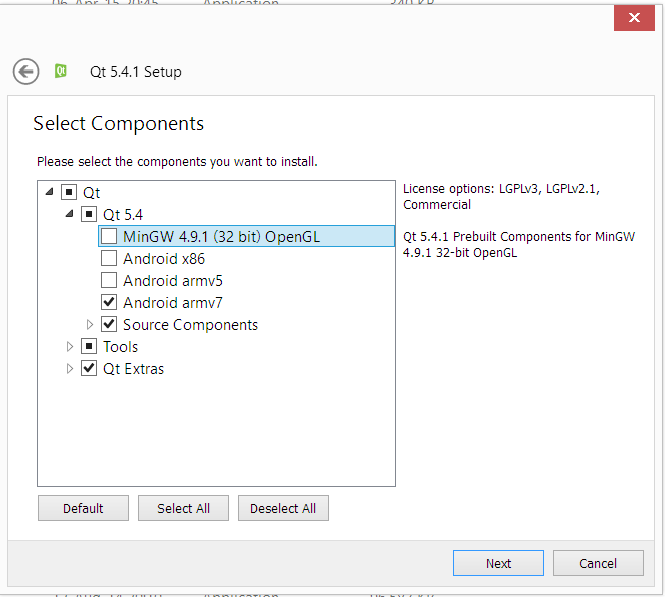Expand the Qt Extras node

[70, 369]
